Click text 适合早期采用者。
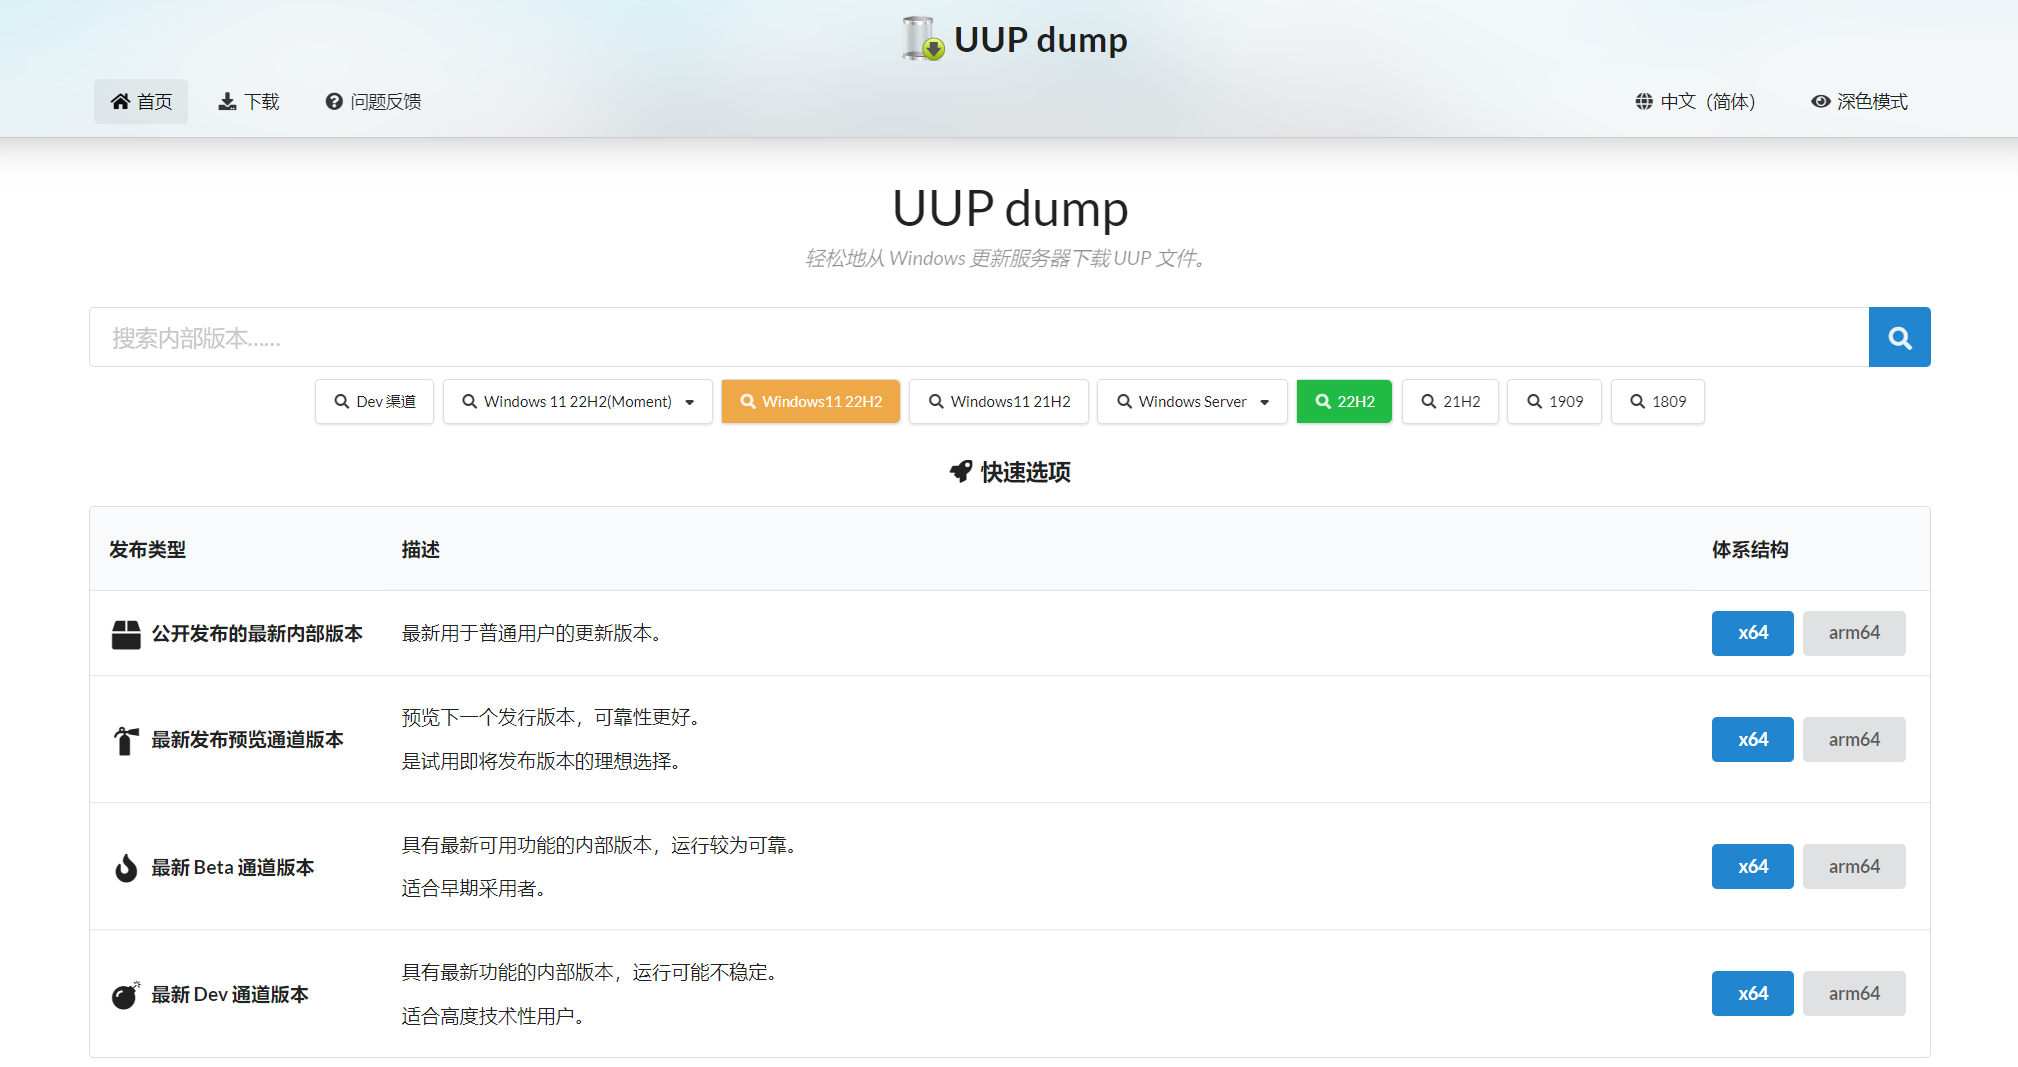Image resolution: width=2018 pixels, height=1067 pixels. point(473,888)
